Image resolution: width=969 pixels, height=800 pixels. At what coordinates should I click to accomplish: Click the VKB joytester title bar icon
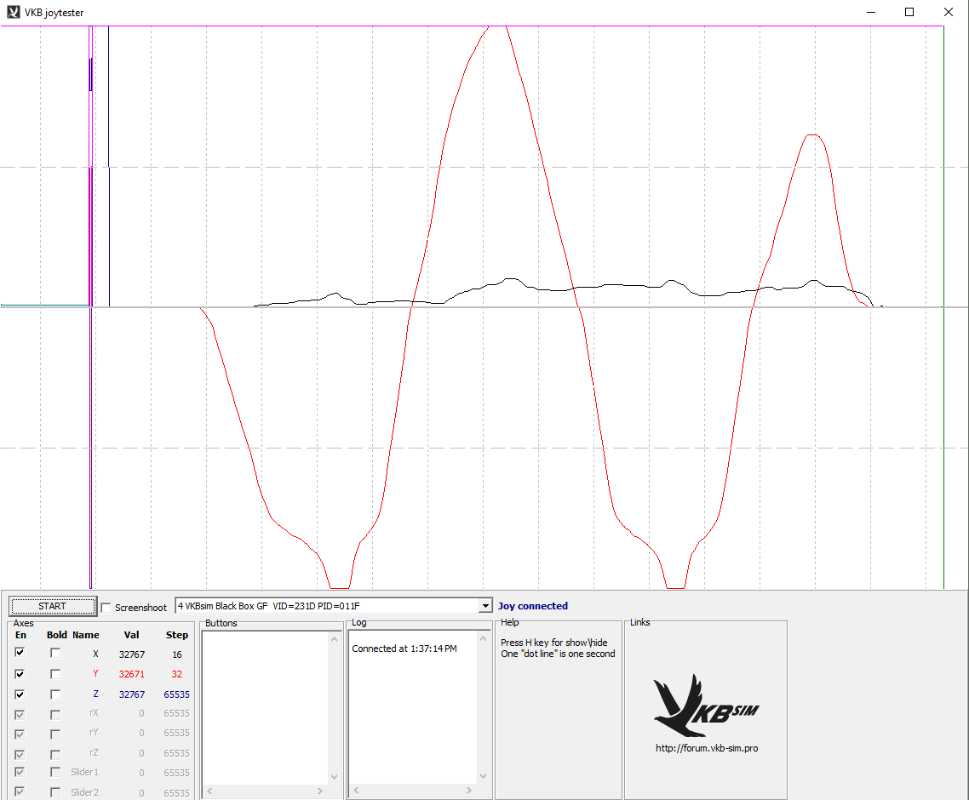tap(13, 12)
